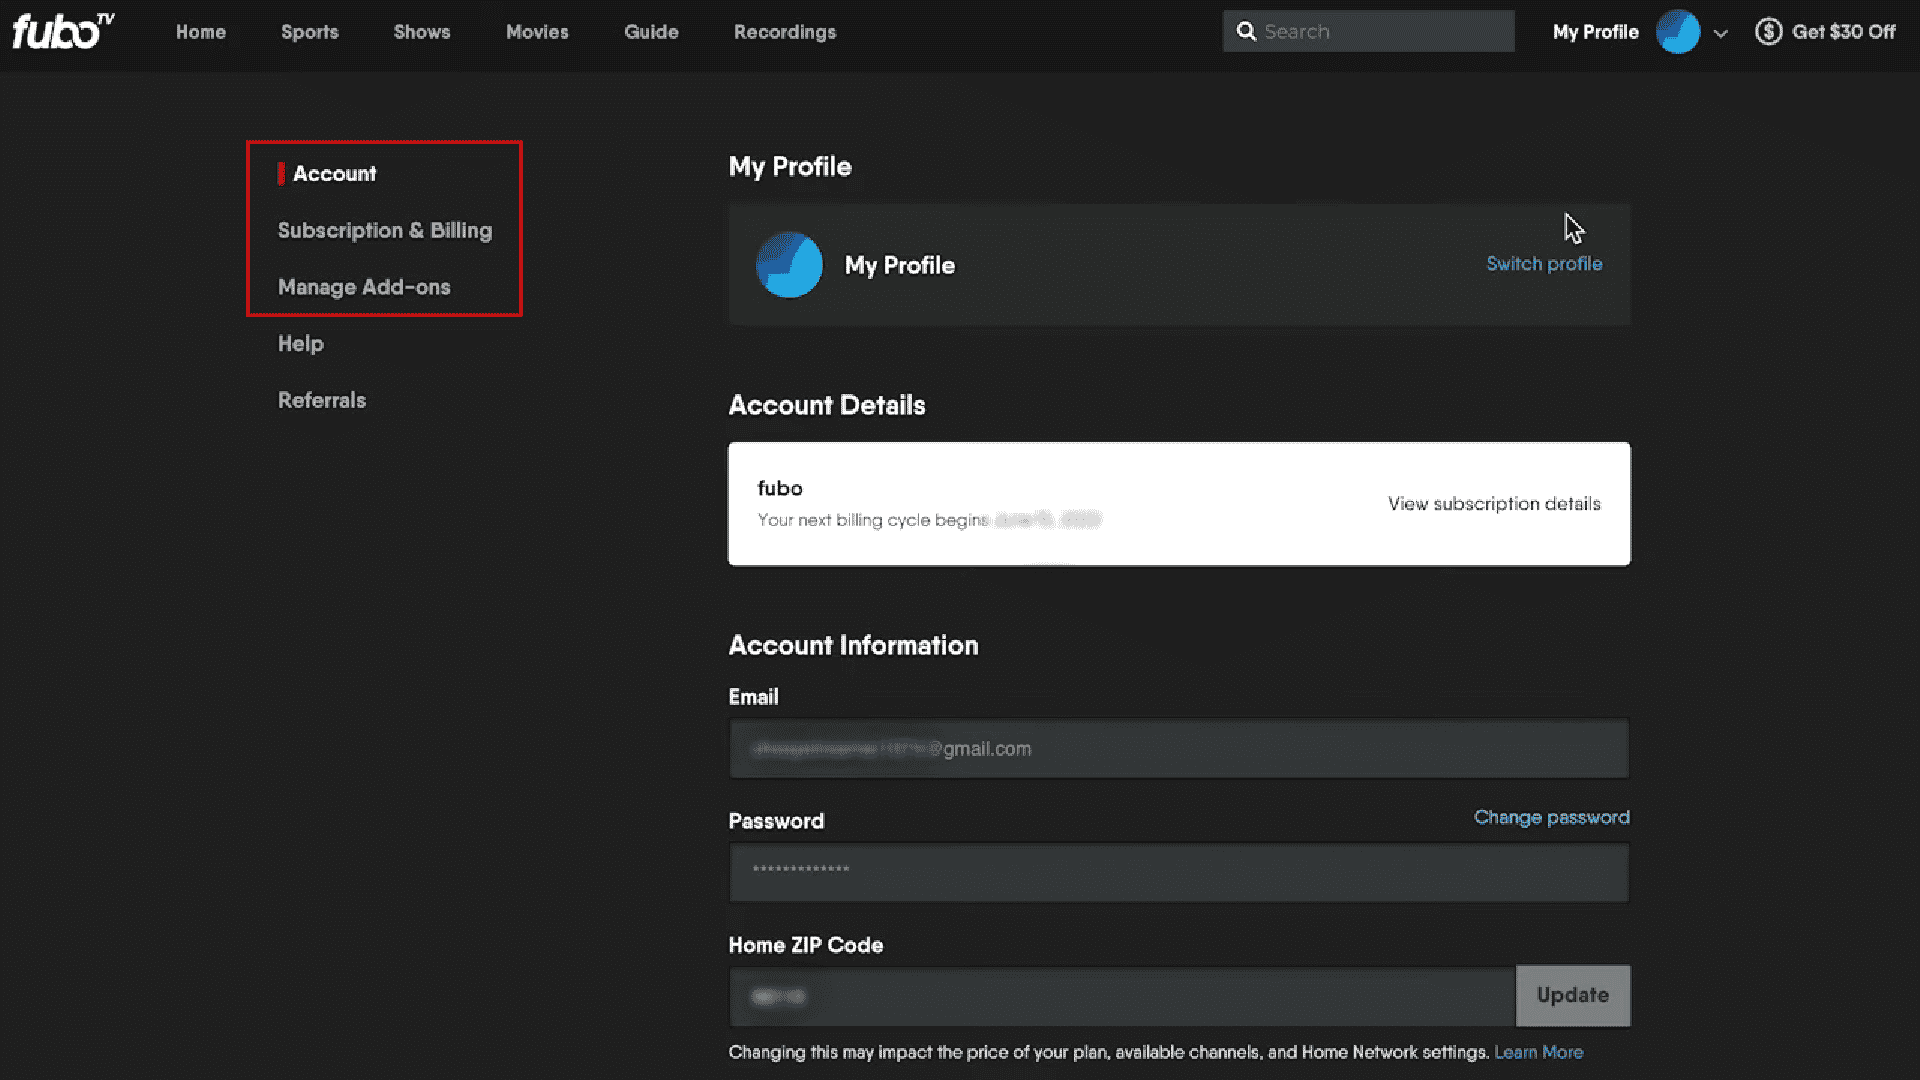Navigate to the Home menu item
Screen dimensions: 1920x1080
(200, 32)
